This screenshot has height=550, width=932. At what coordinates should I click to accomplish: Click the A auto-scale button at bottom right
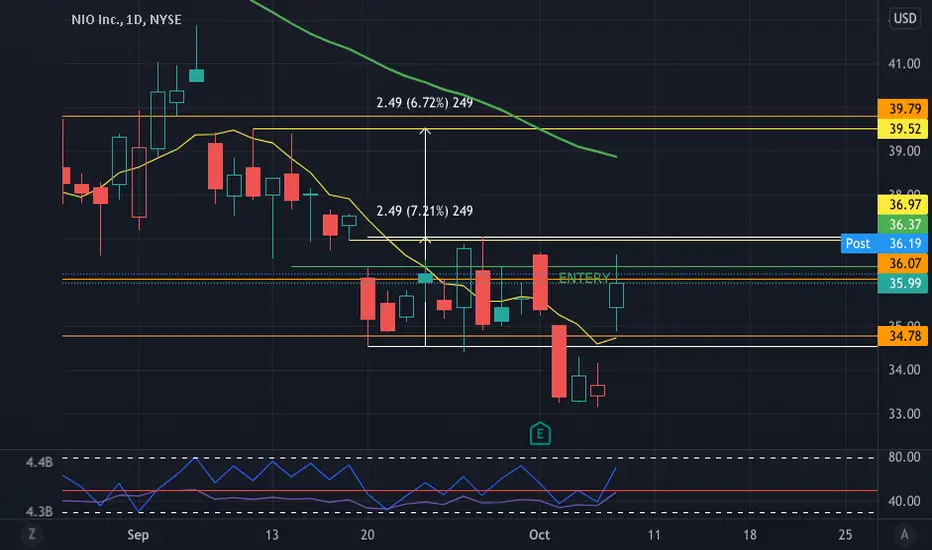[x=904, y=535]
